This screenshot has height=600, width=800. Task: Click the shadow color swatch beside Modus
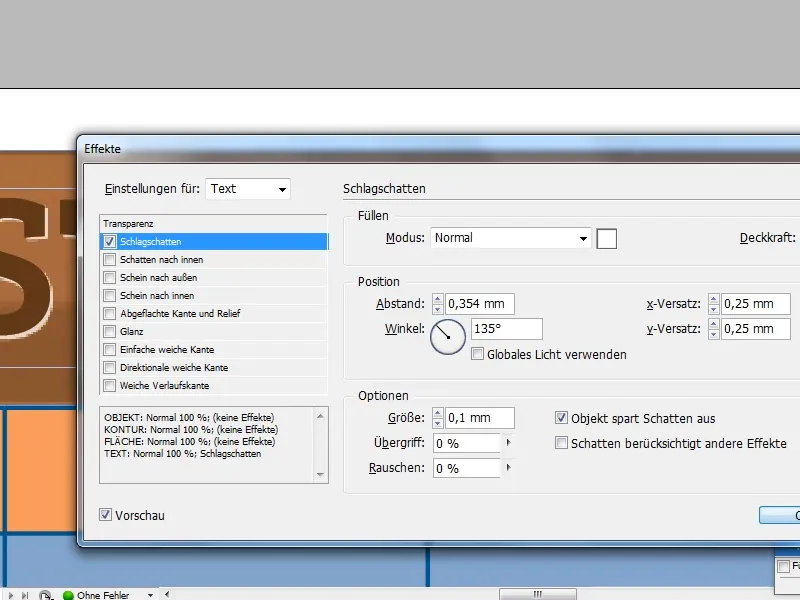tap(607, 239)
